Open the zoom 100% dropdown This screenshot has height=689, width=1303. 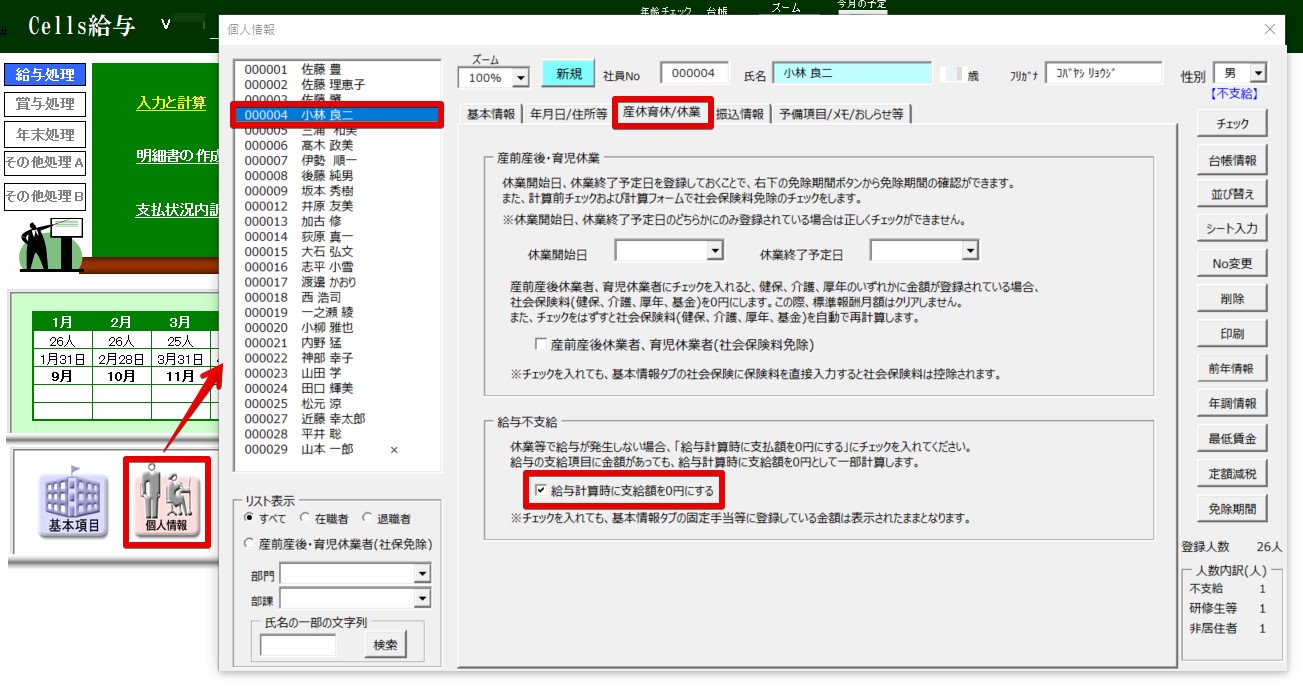point(520,78)
